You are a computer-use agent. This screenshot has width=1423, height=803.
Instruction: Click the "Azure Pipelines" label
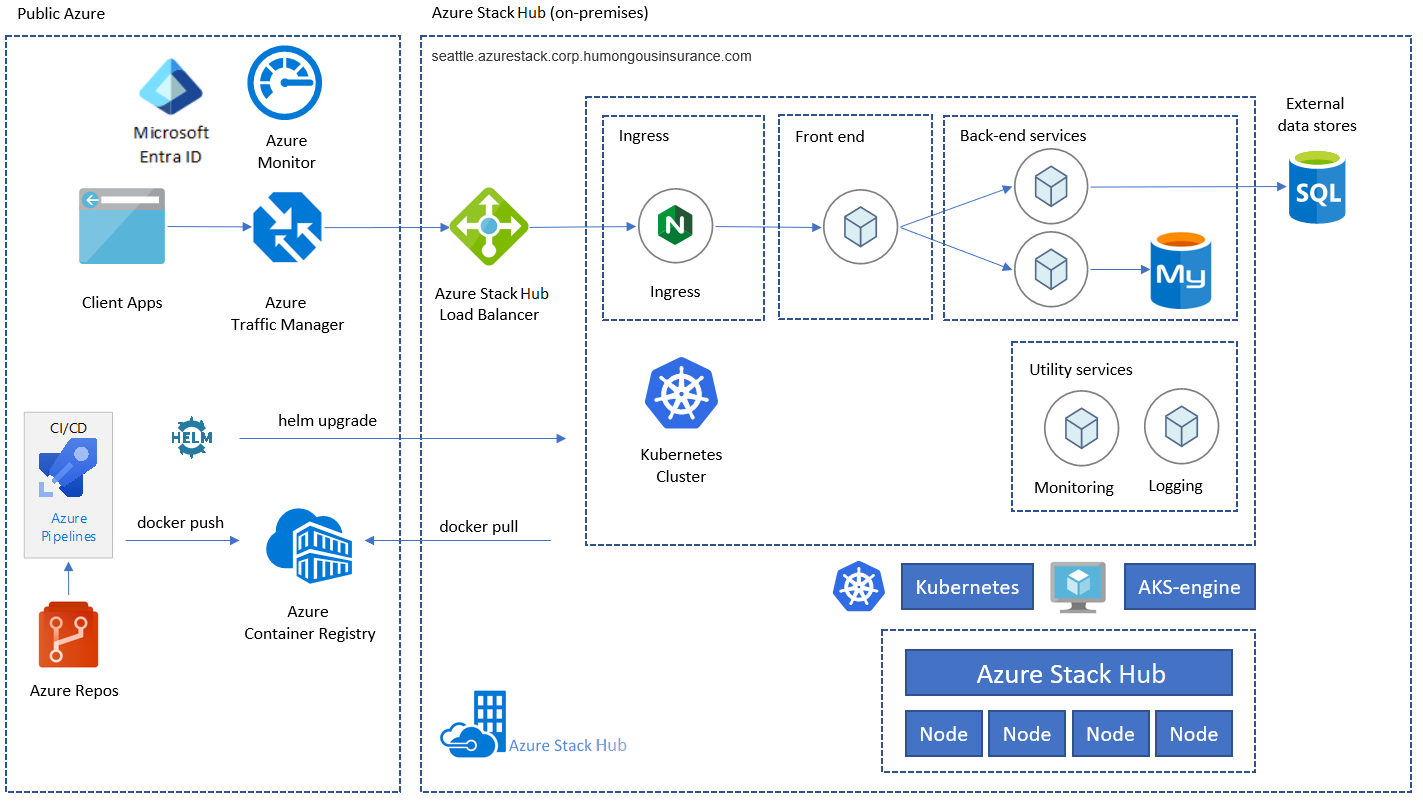pos(69,527)
